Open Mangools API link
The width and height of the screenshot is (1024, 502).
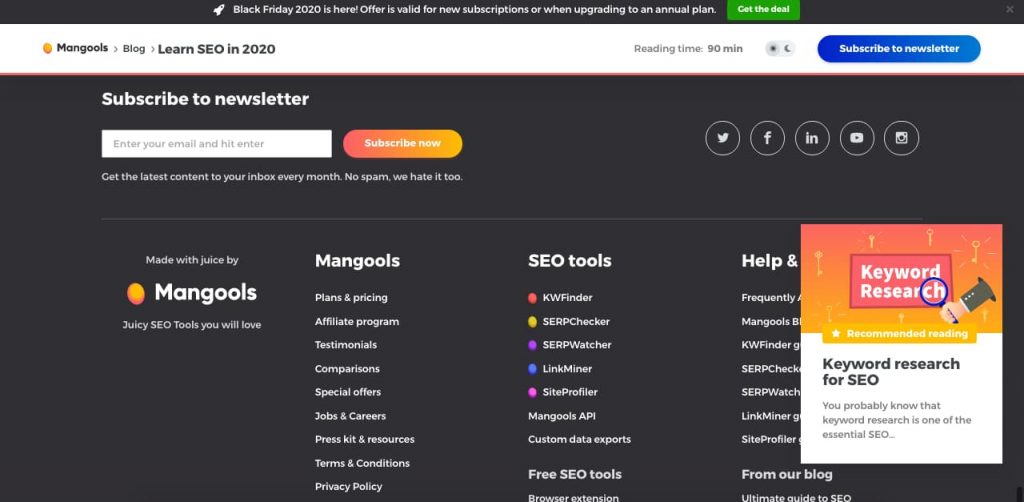pos(562,416)
